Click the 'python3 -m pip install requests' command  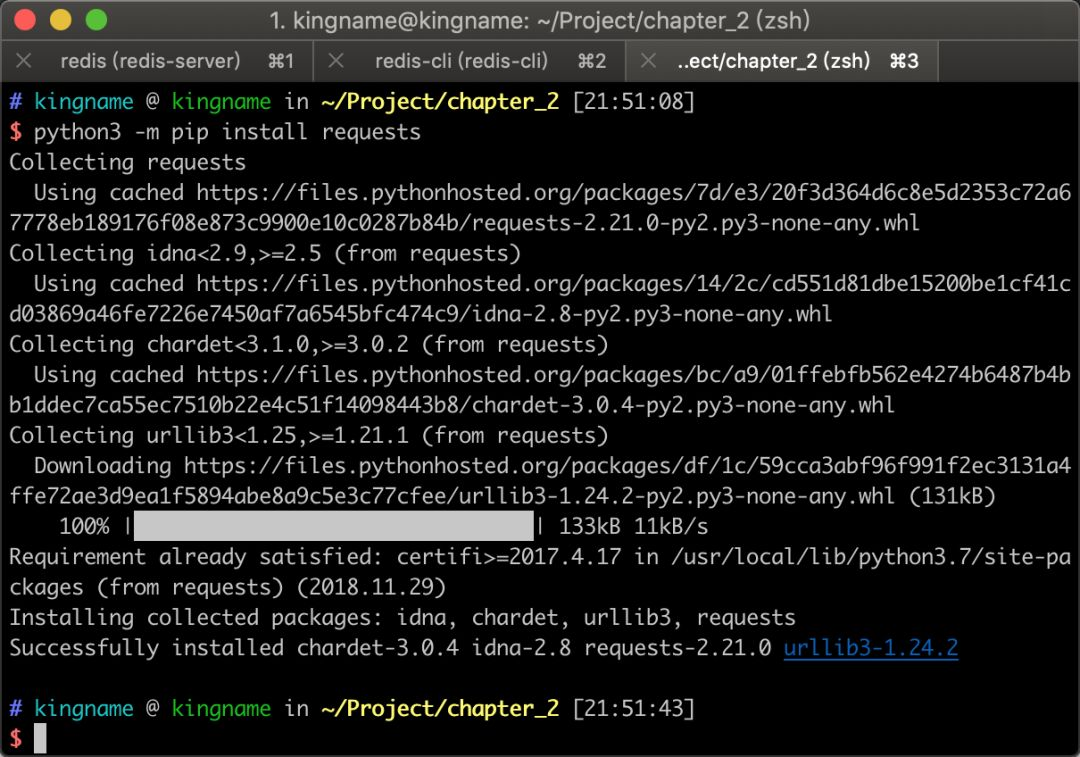pyautogui.click(x=227, y=132)
